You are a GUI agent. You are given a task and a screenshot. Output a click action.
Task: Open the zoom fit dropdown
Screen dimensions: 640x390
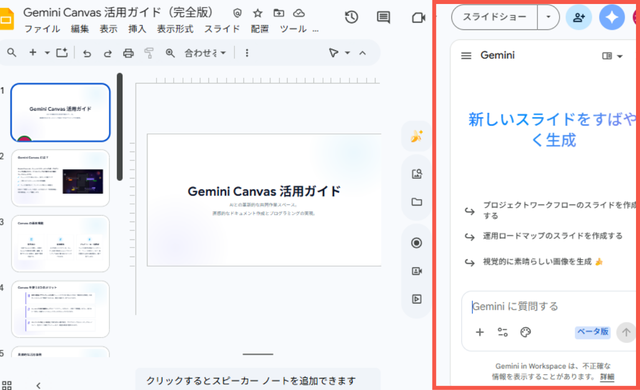click(x=205, y=53)
